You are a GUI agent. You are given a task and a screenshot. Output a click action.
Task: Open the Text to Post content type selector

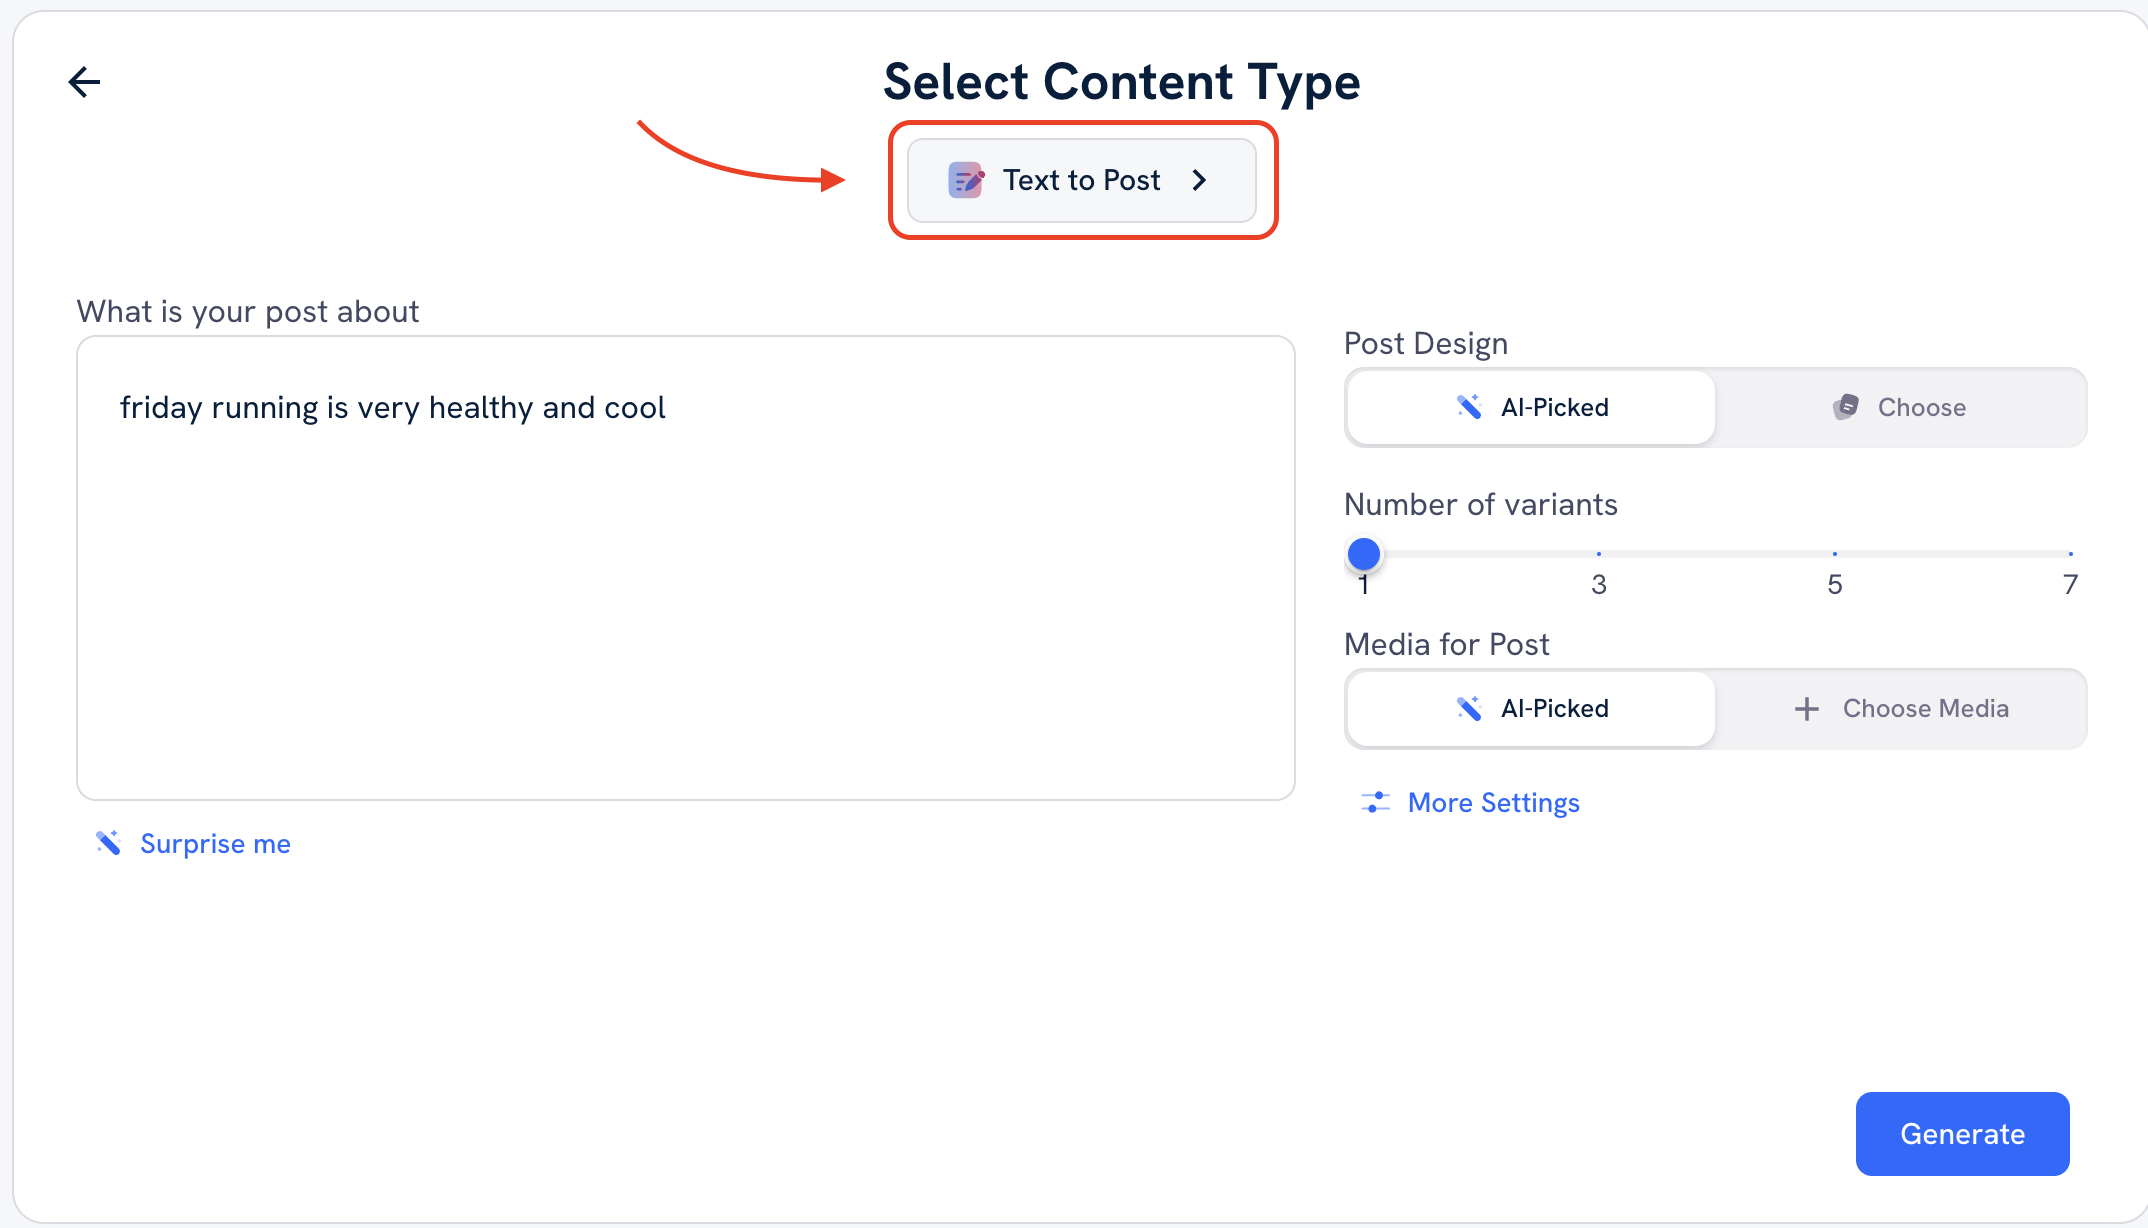1081,180
